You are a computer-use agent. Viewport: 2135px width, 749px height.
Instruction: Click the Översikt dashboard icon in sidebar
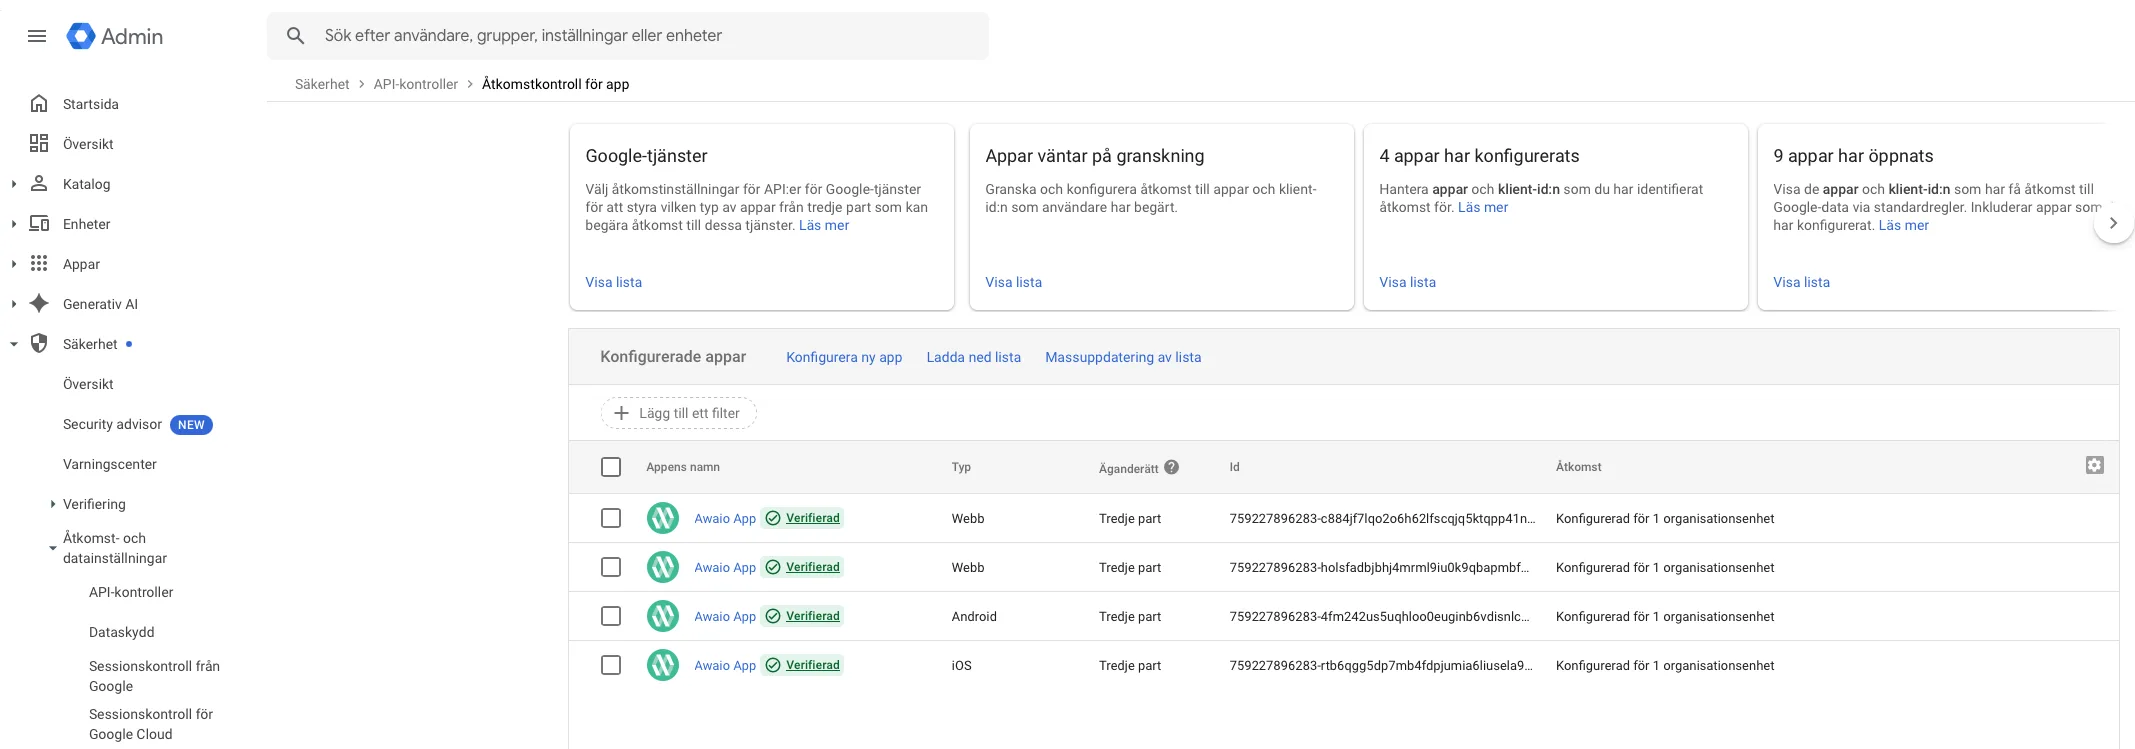coord(39,144)
